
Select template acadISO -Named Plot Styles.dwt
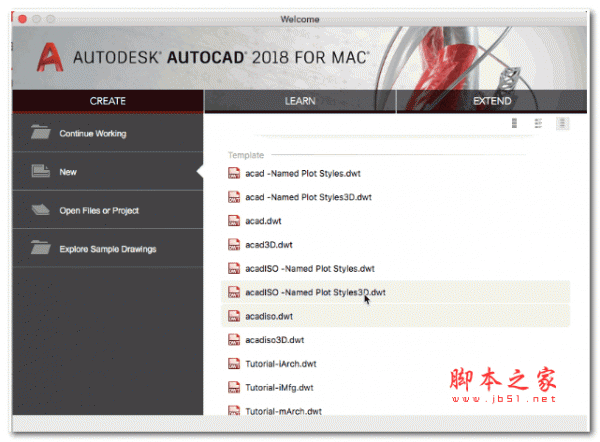310,269
